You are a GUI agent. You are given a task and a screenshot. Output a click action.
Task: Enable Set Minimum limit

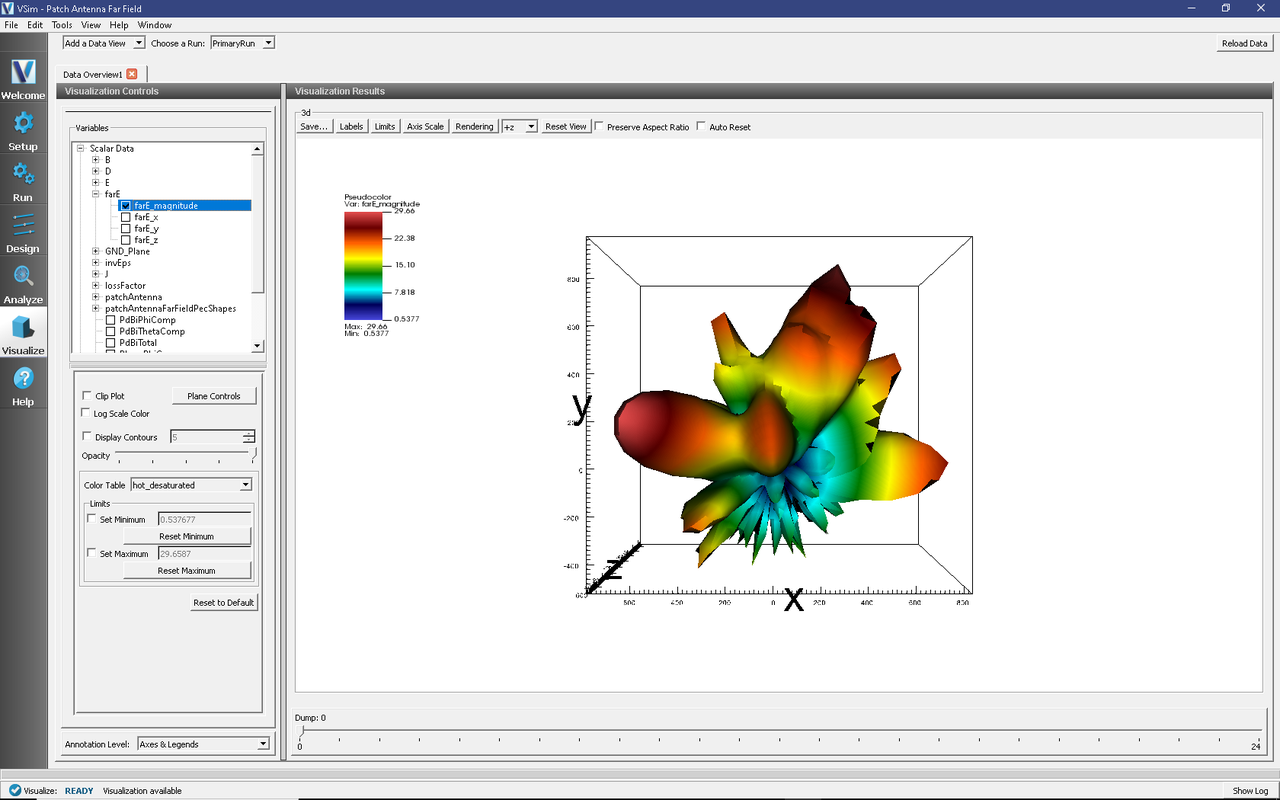tap(92, 519)
